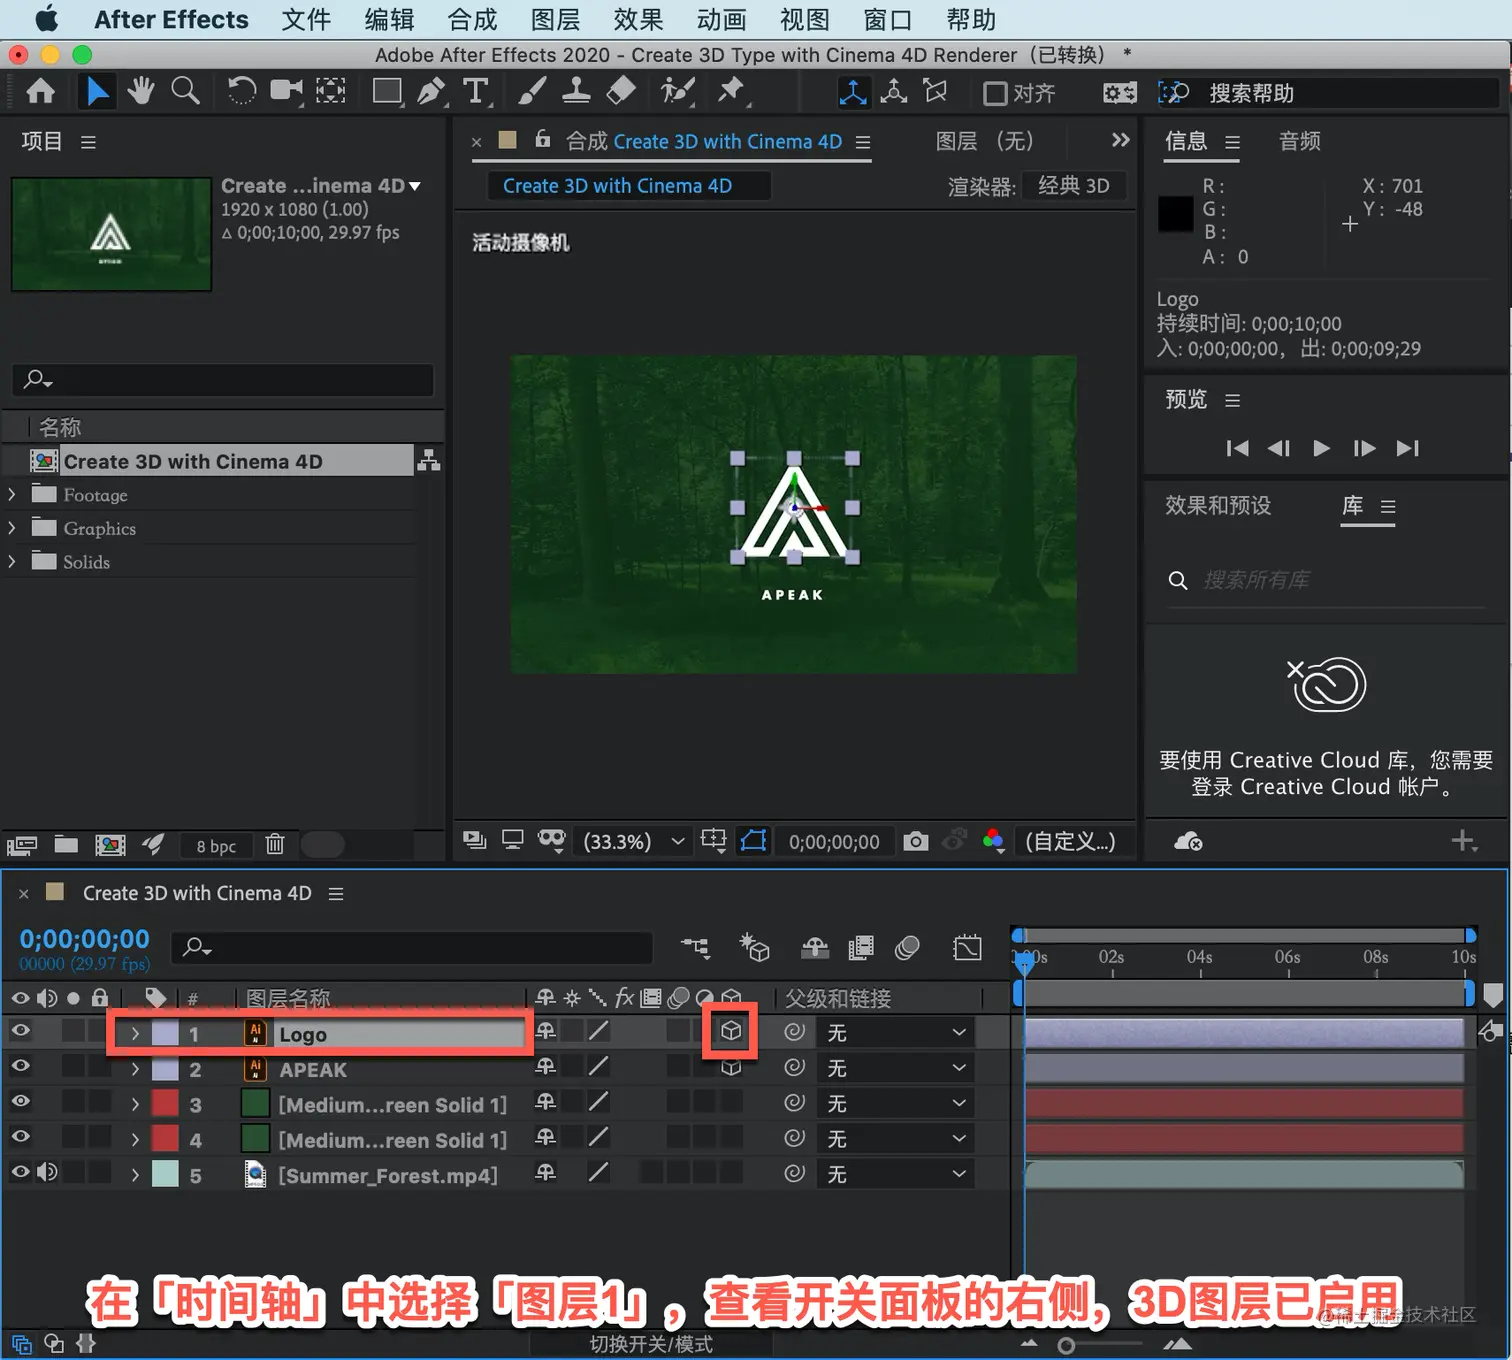Image resolution: width=1512 pixels, height=1360 pixels.
Task: Play the preview
Action: (x=1321, y=448)
